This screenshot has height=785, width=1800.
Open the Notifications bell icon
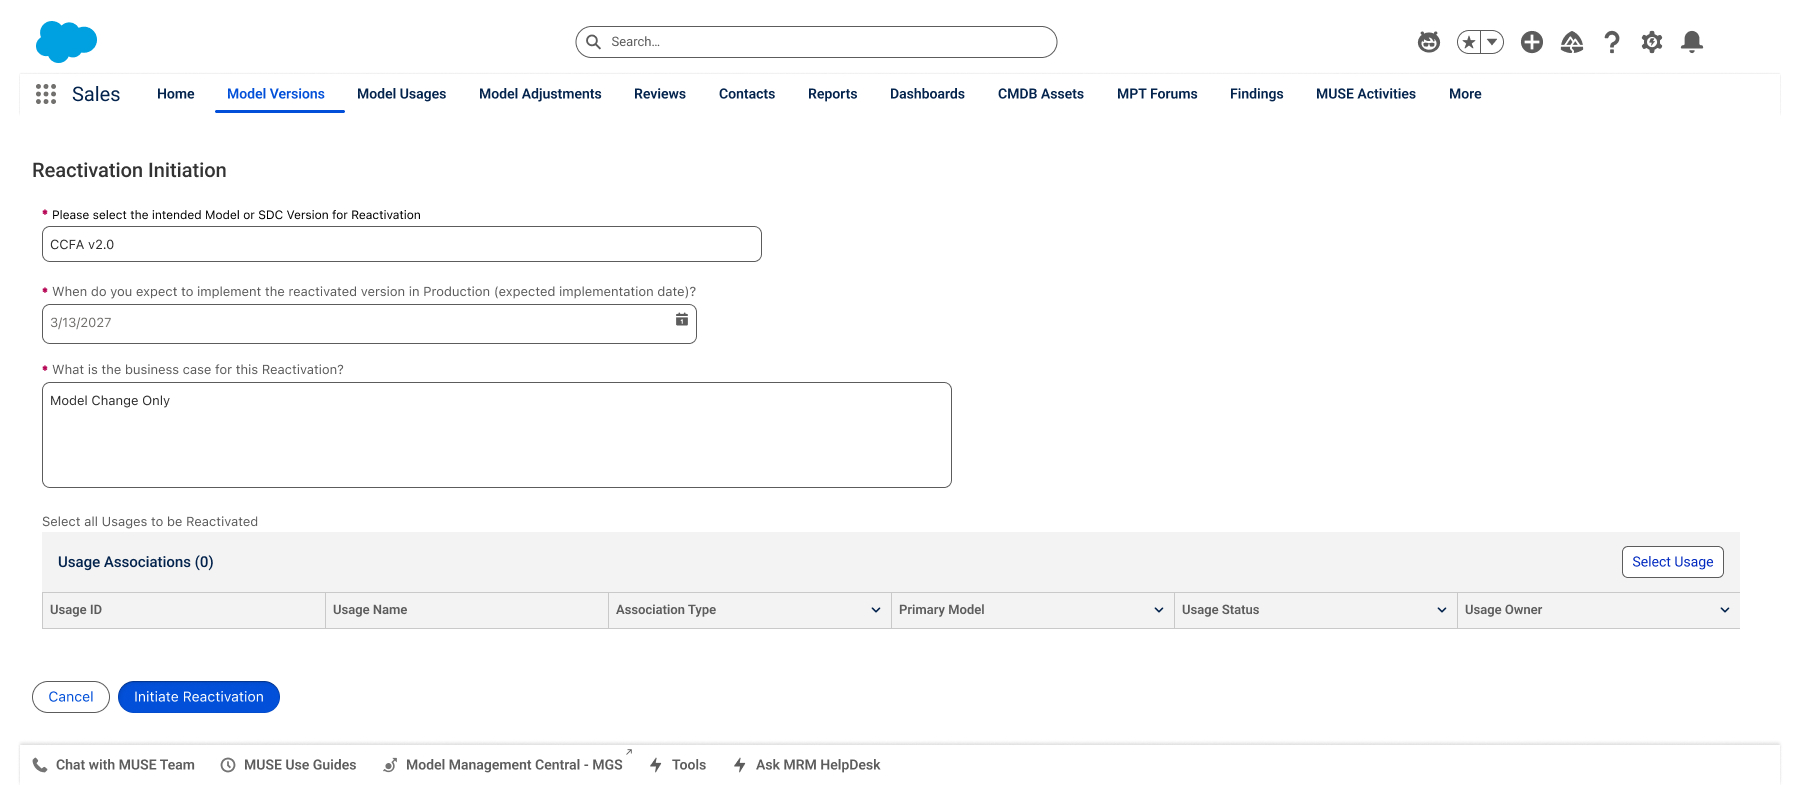(x=1692, y=42)
